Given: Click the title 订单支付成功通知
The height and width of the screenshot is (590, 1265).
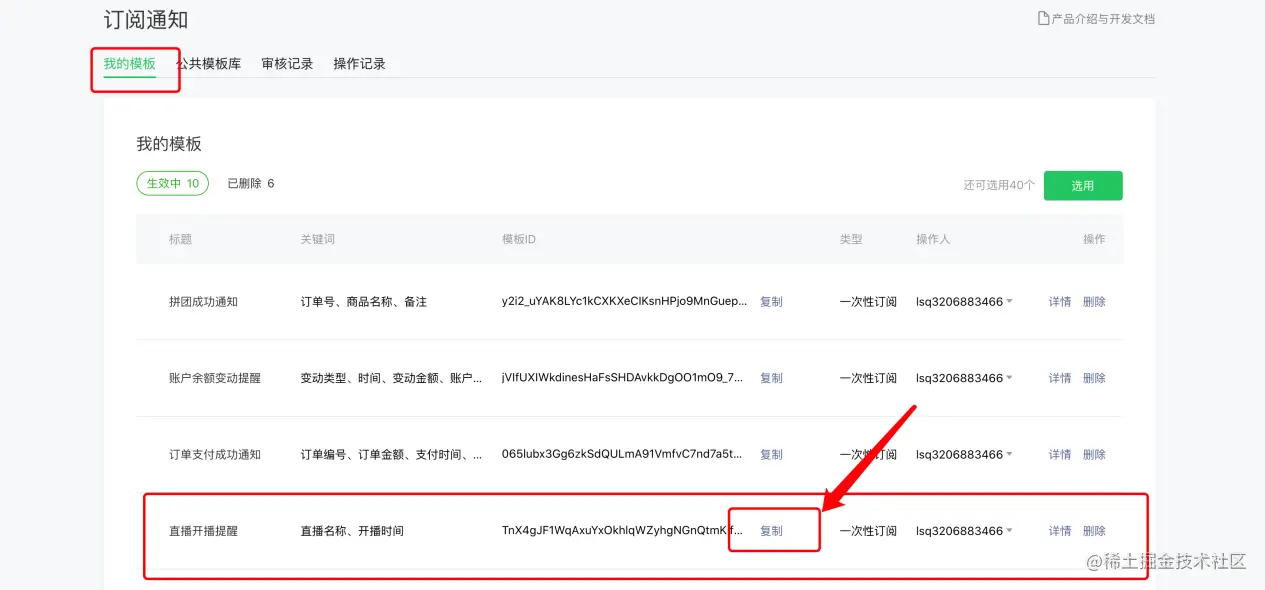Looking at the screenshot, I should (215, 454).
